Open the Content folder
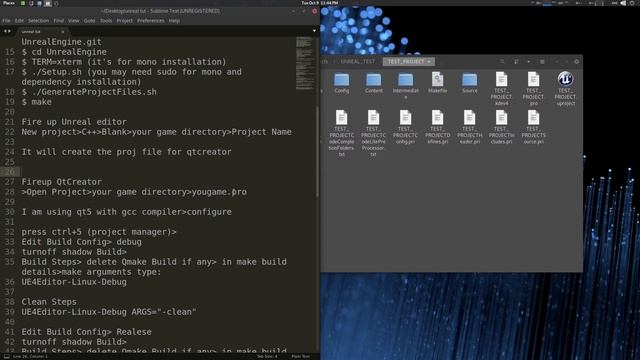 point(373,83)
